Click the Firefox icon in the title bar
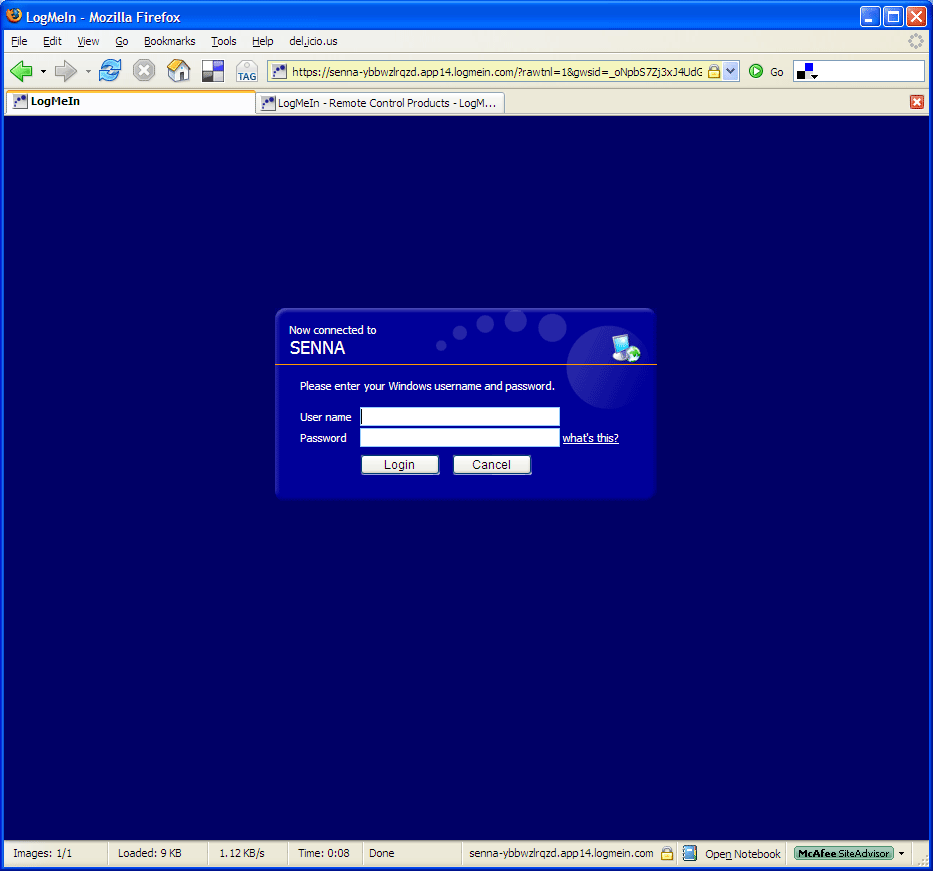Image resolution: width=933 pixels, height=871 pixels. (14, 16)
